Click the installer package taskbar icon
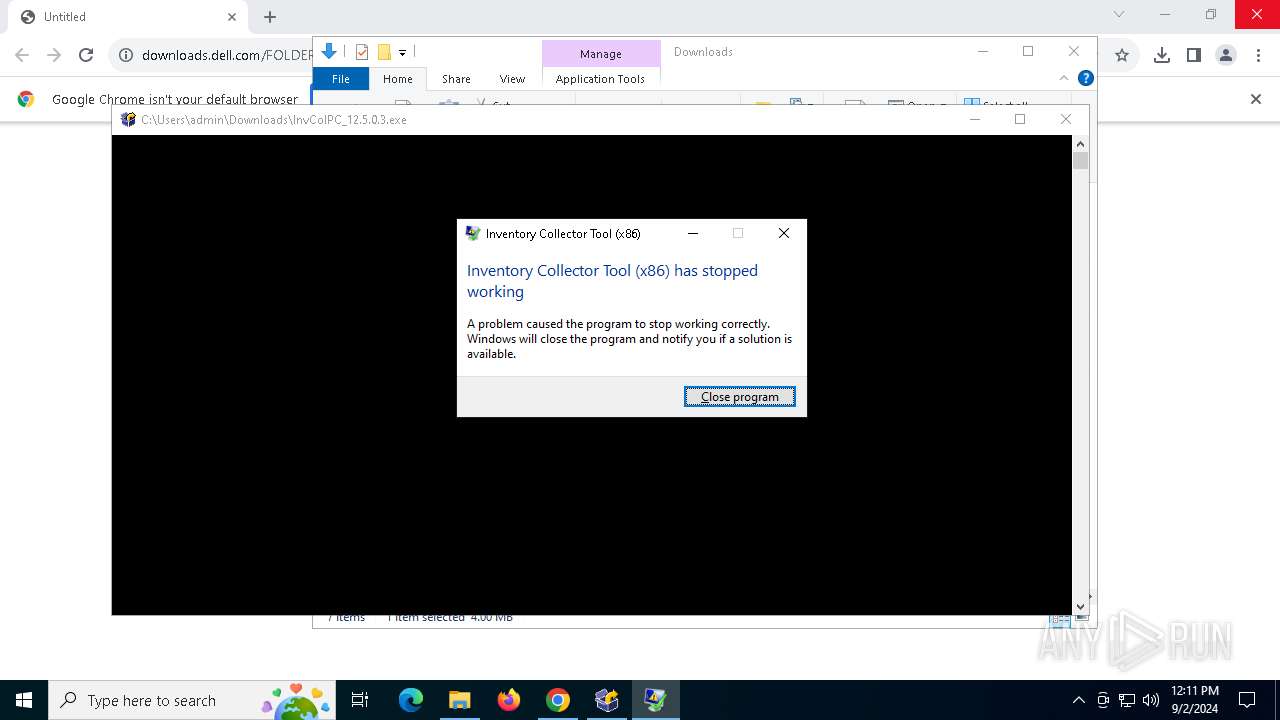The image size is (1280, 720). pos(607,700)
